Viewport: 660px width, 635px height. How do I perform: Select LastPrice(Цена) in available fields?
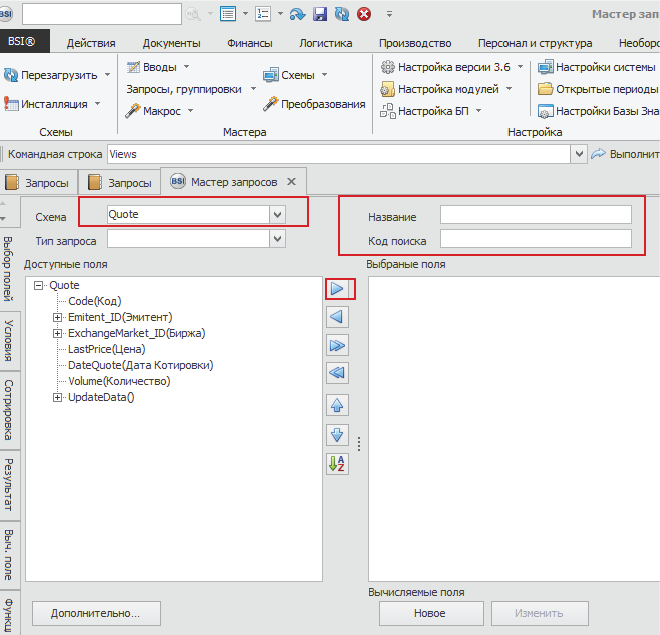coord(106,349)
